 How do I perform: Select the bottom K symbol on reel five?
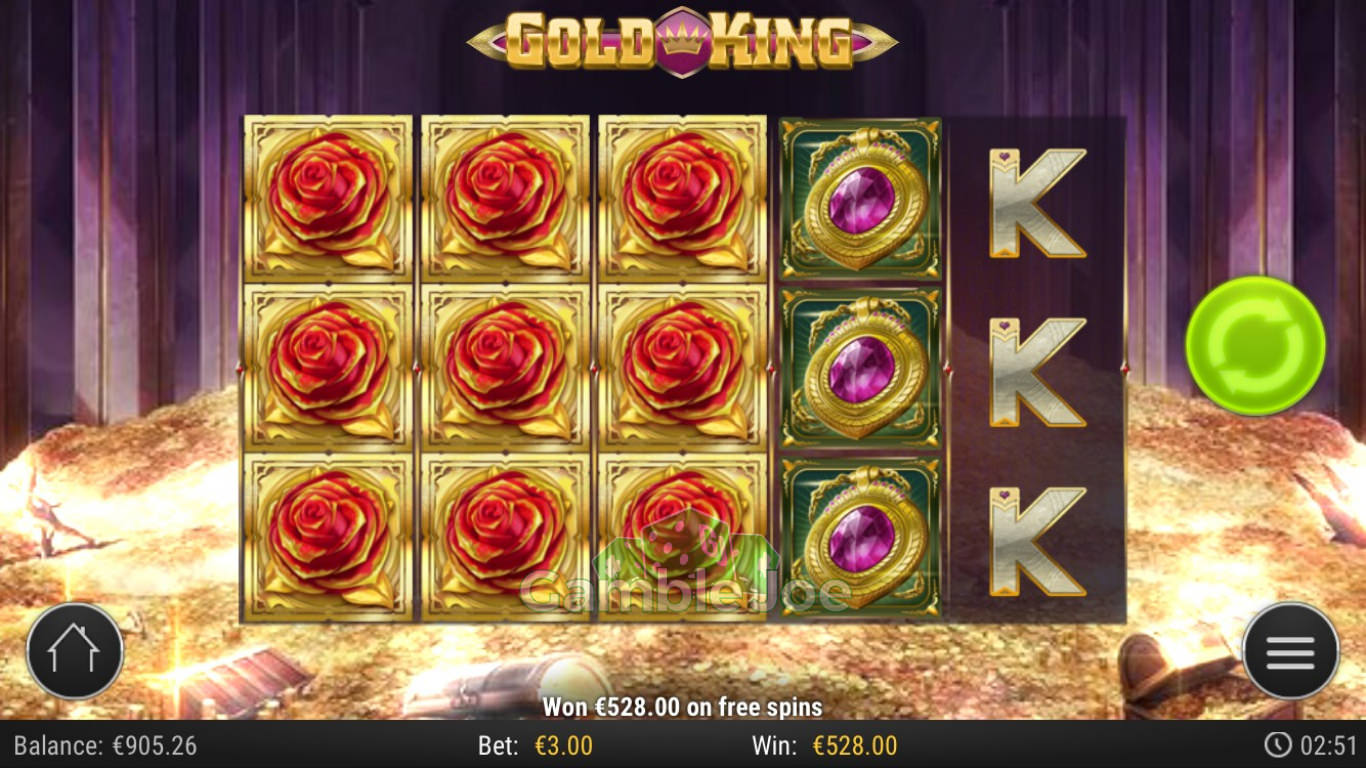(x=1037, y=541)
